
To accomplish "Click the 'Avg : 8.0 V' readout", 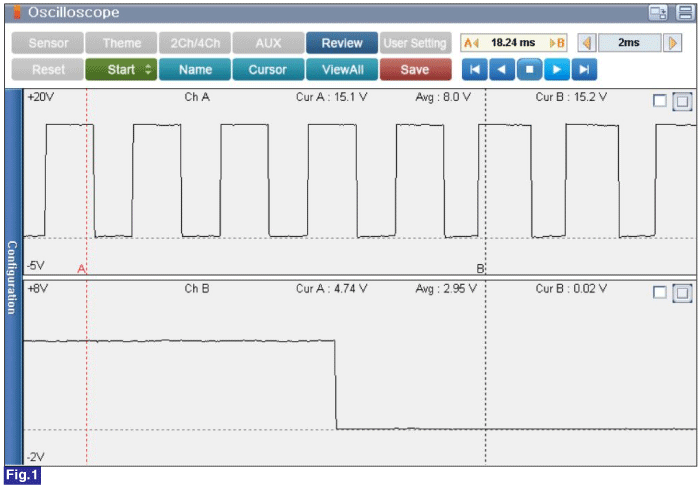I will 443,97.
